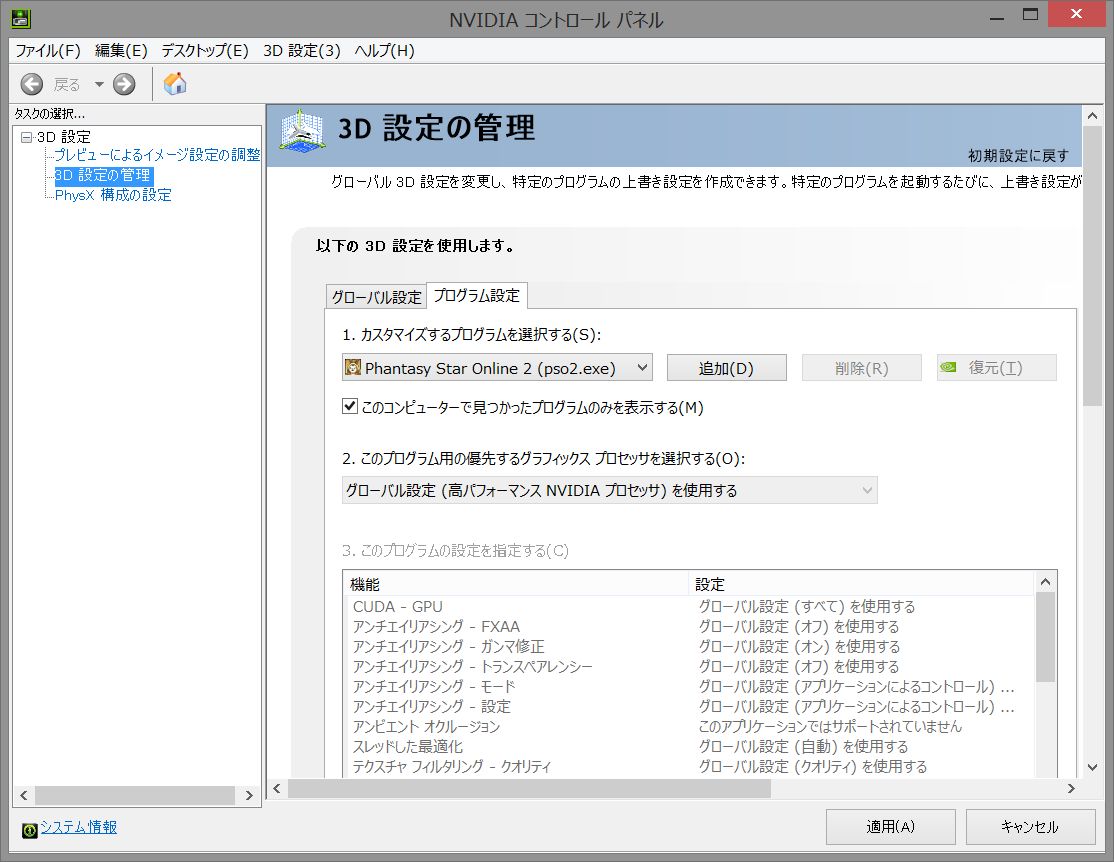Open the ヘルプ(H) menu
Screen dimensions: 1114x862
(x=384, y=50)
